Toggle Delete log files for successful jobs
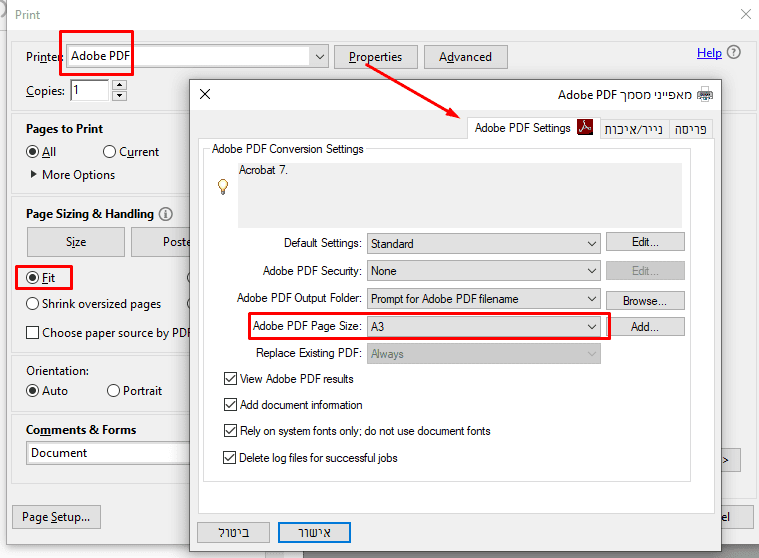 (229, 458)
